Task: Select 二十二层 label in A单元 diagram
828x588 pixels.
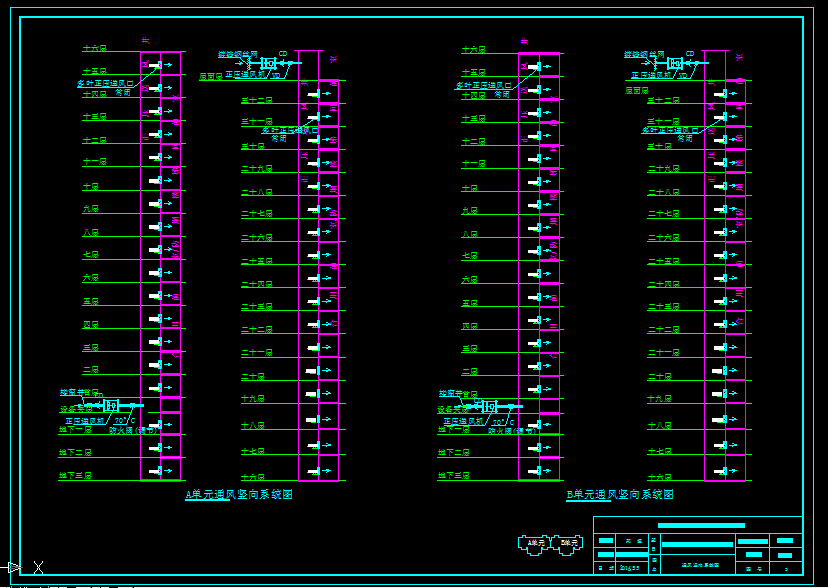Action: (257, 329)
